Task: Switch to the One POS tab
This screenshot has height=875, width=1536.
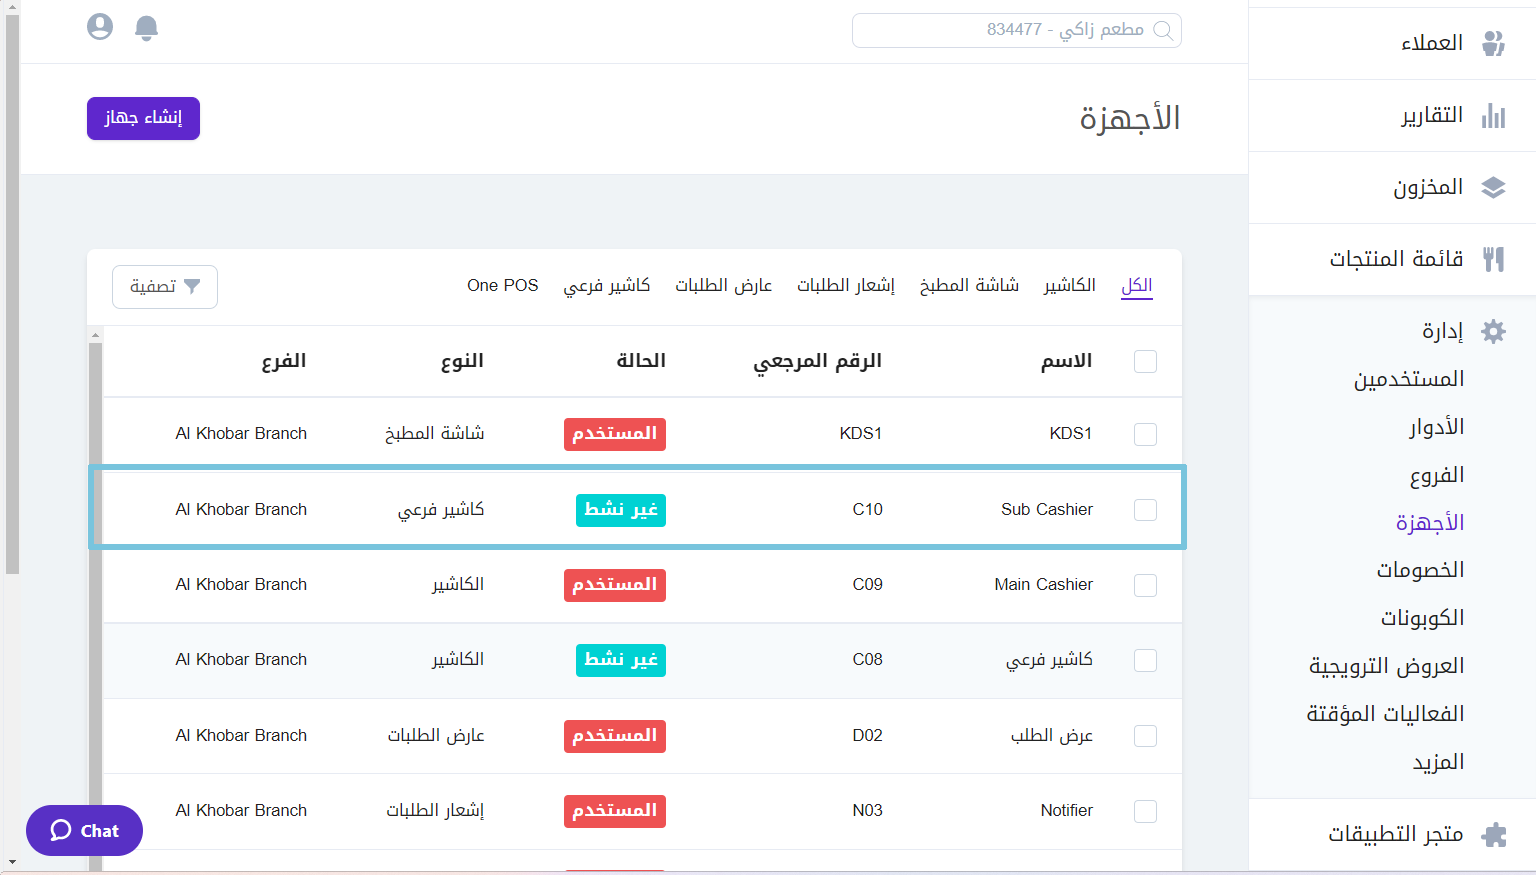Action: coord(502,286)
